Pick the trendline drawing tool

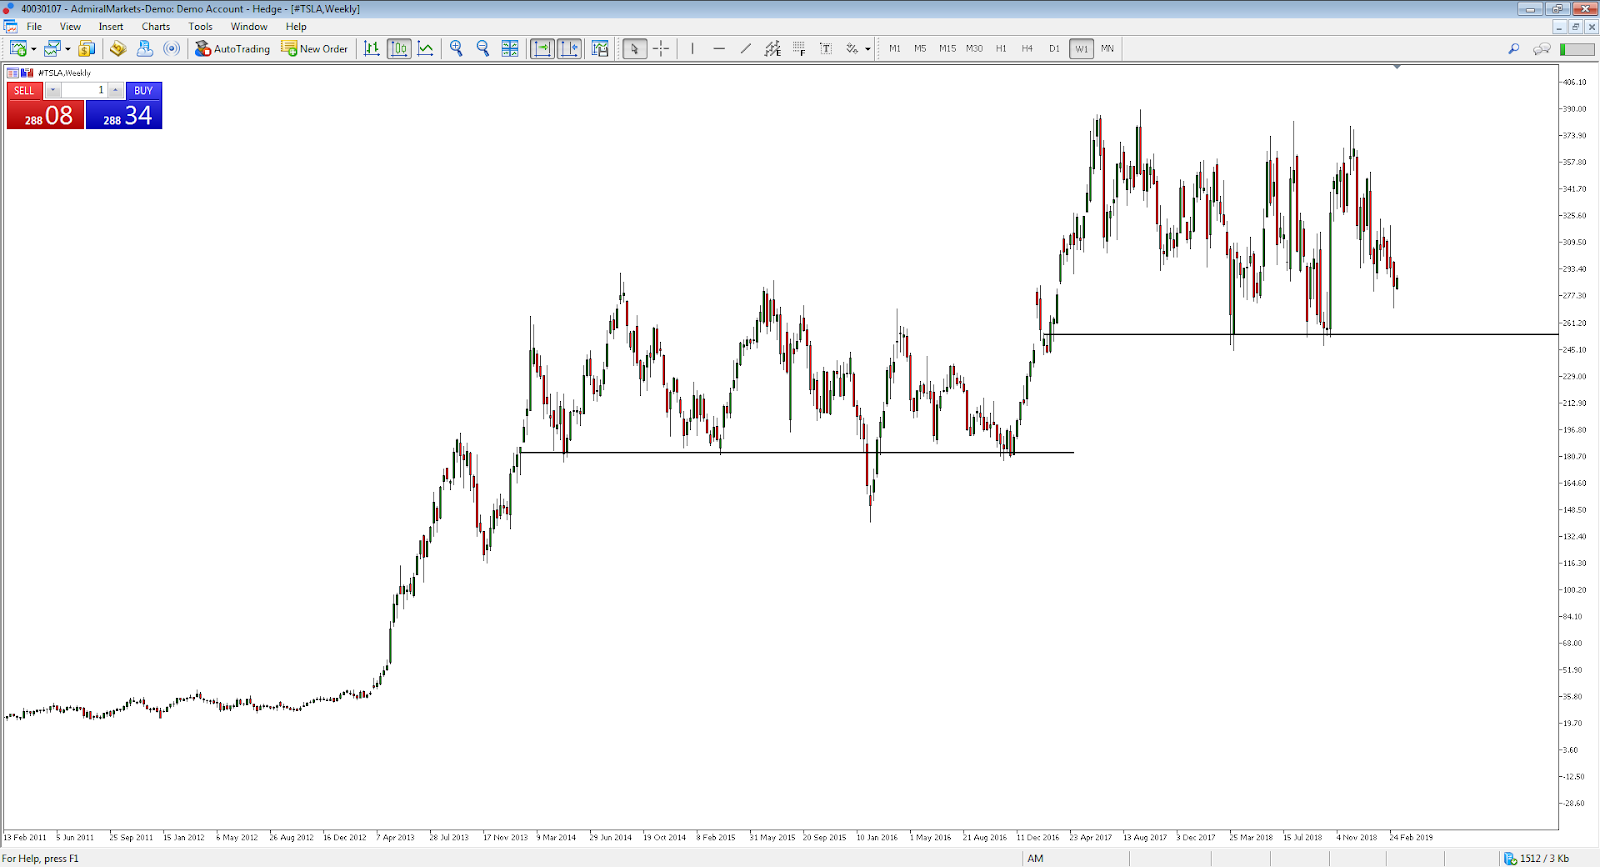pyautogui.click(x=746, y=48)
